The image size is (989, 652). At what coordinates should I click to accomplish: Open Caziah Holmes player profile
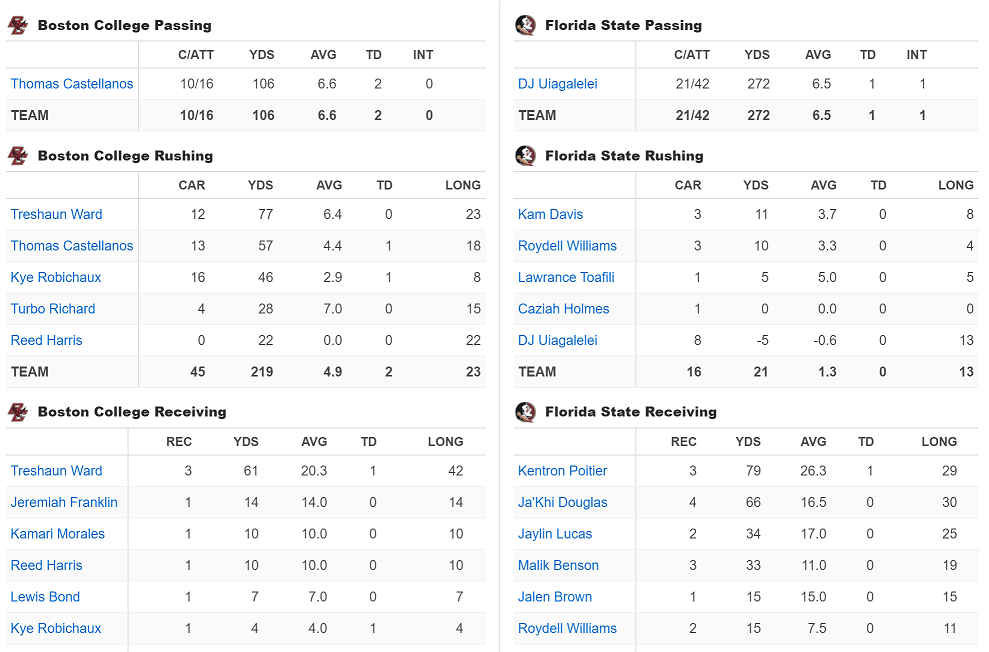[563, 309]
